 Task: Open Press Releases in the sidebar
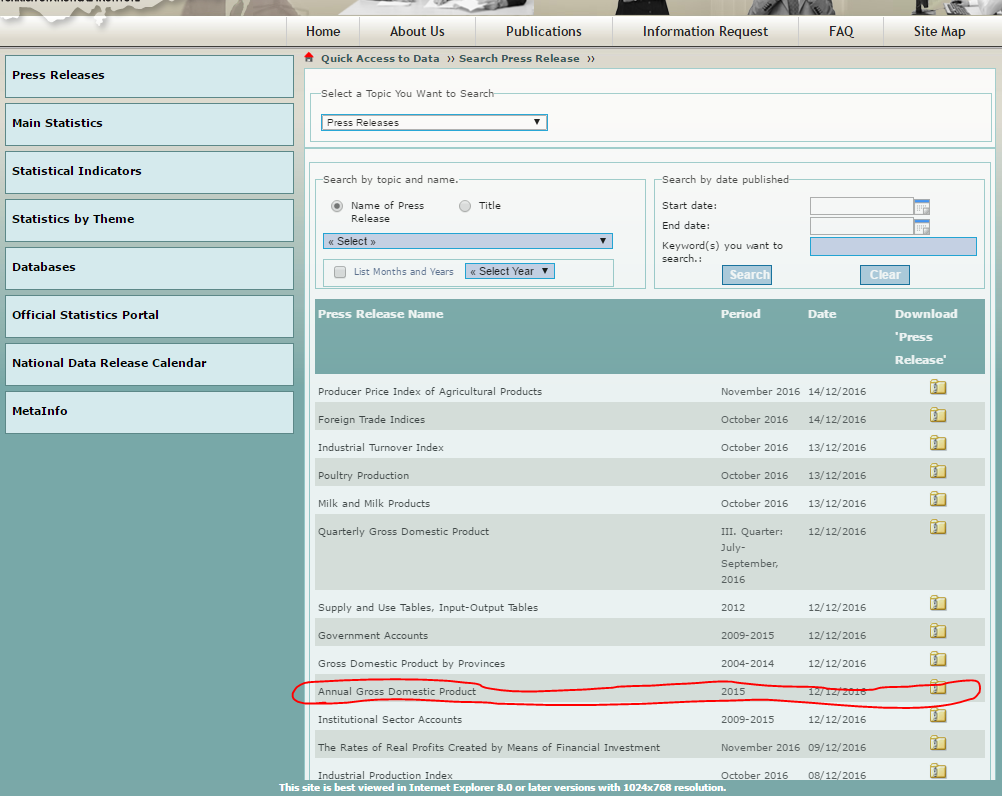pyautogui.click(x=150, y=76)
